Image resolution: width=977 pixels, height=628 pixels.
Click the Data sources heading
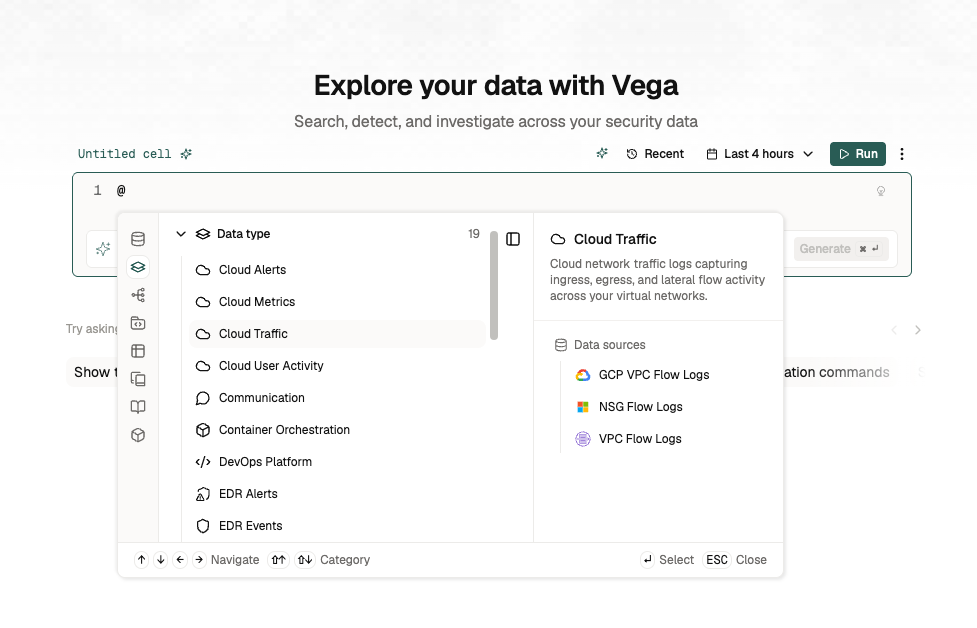point(609,345)
